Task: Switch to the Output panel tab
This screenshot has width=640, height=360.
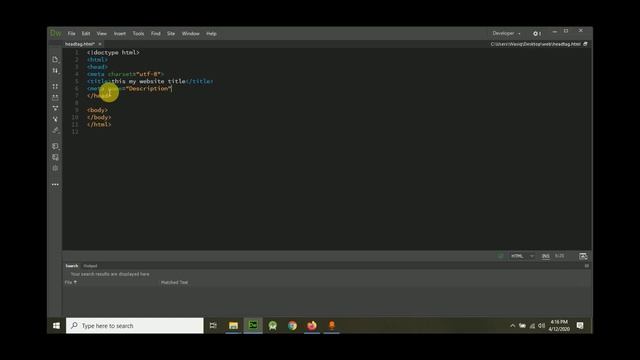Action: click(90, 266)
